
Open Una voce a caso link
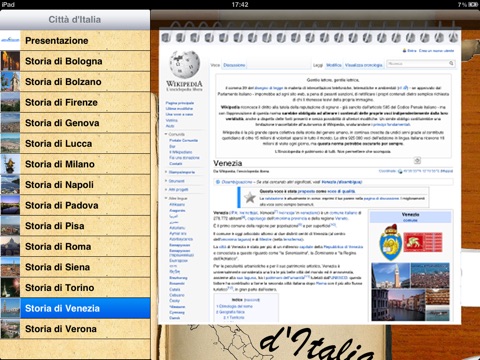[x=179, y=114]
